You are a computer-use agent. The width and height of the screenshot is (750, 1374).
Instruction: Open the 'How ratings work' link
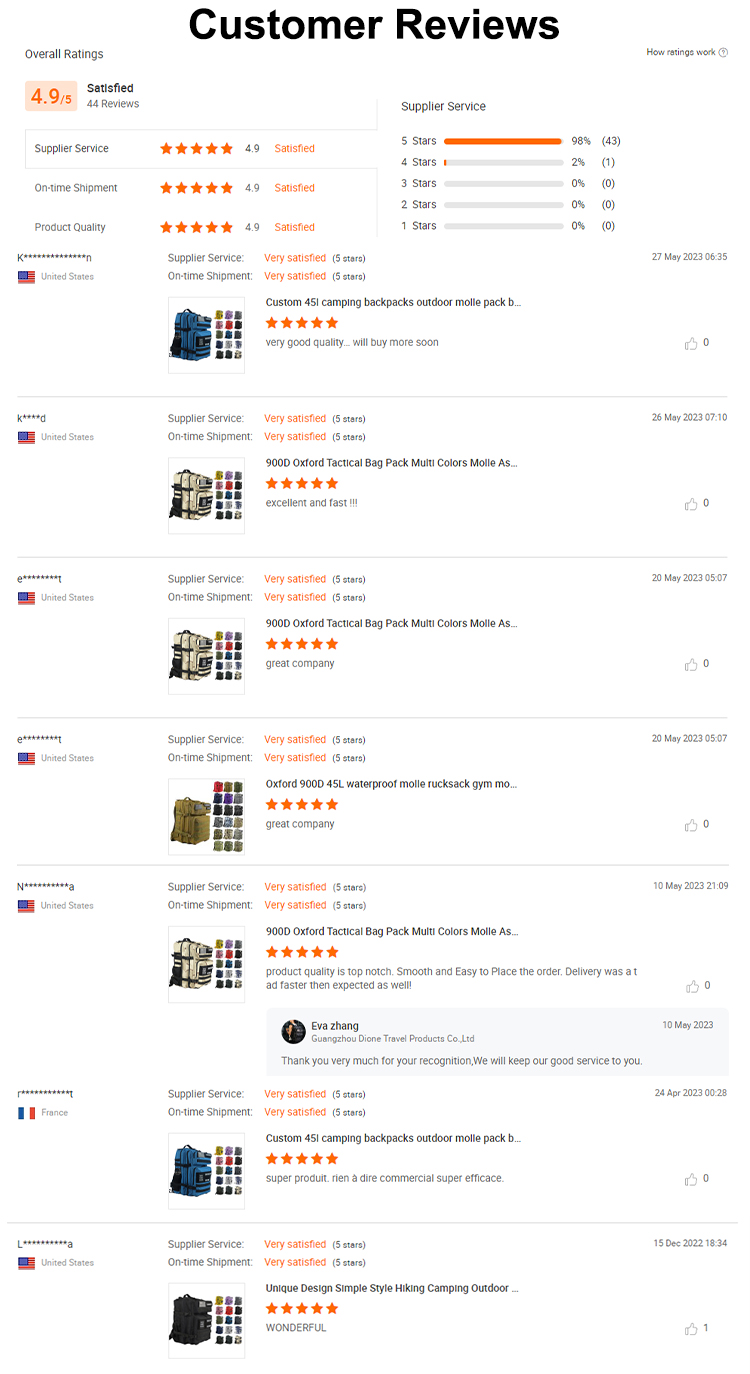[x=680, y=52]
